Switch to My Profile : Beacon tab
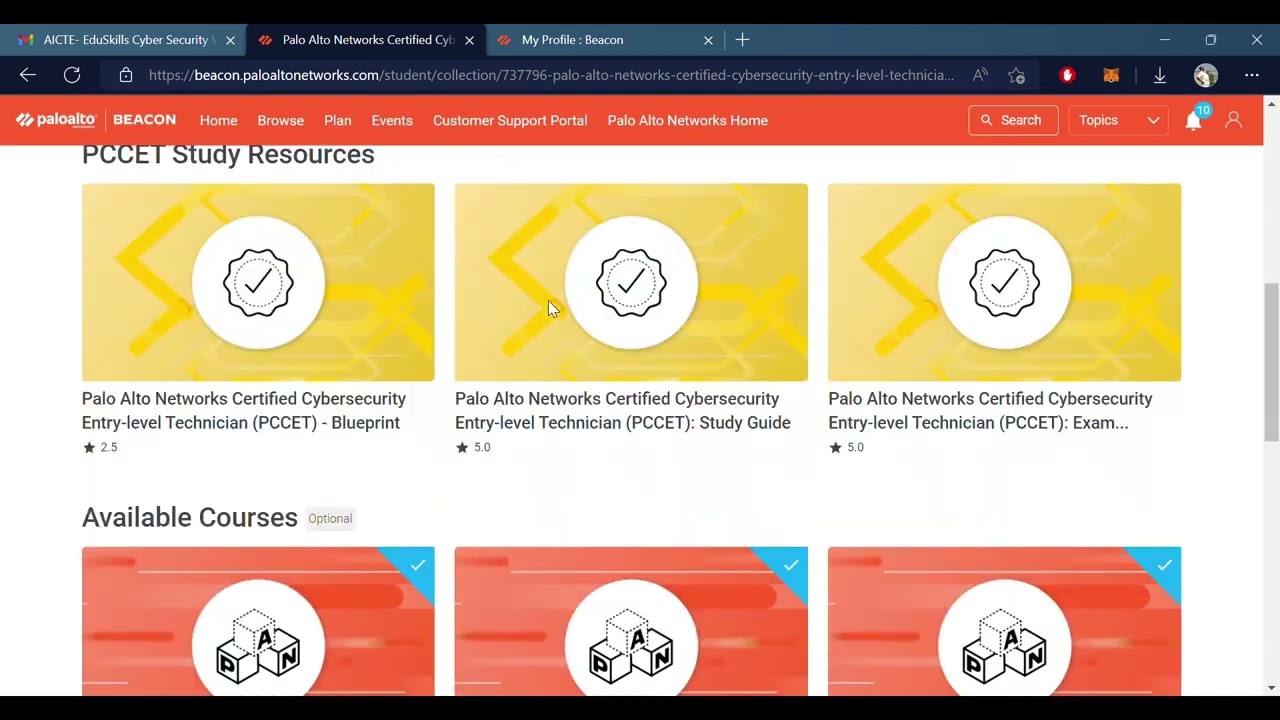The image size is (1280, 720). [x=605, y=40]
